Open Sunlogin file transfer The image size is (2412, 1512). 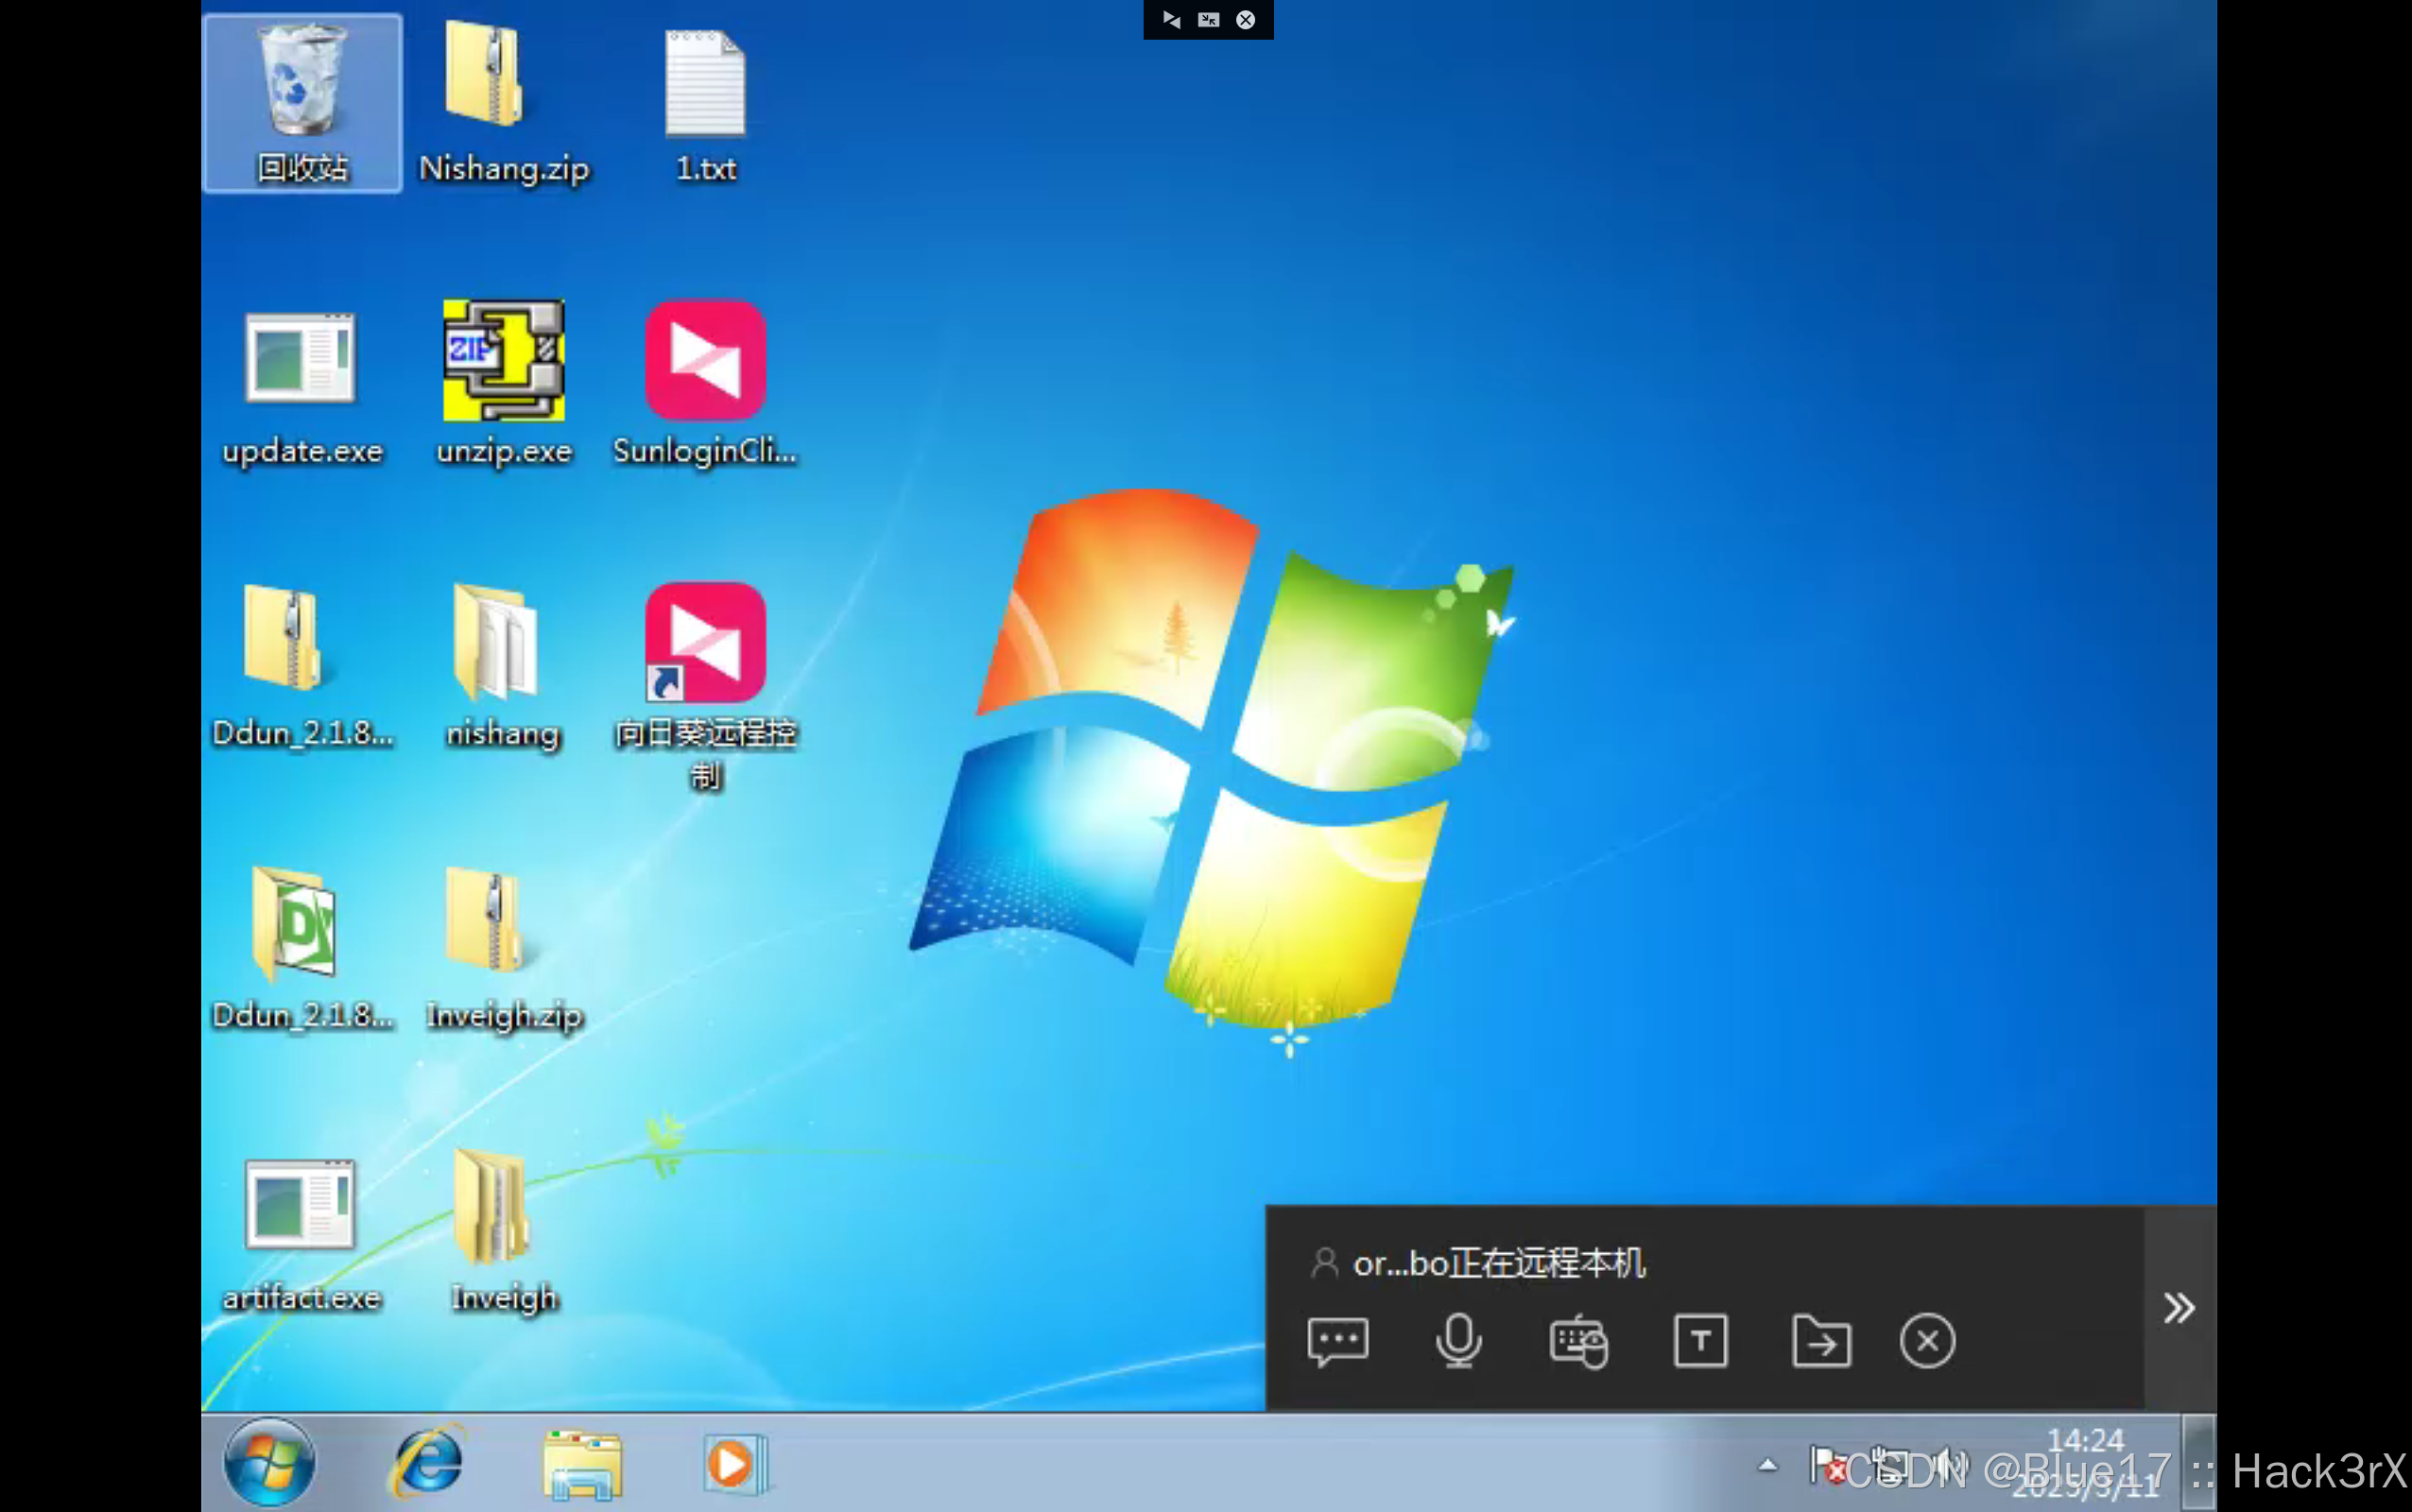point(1820,1340)
